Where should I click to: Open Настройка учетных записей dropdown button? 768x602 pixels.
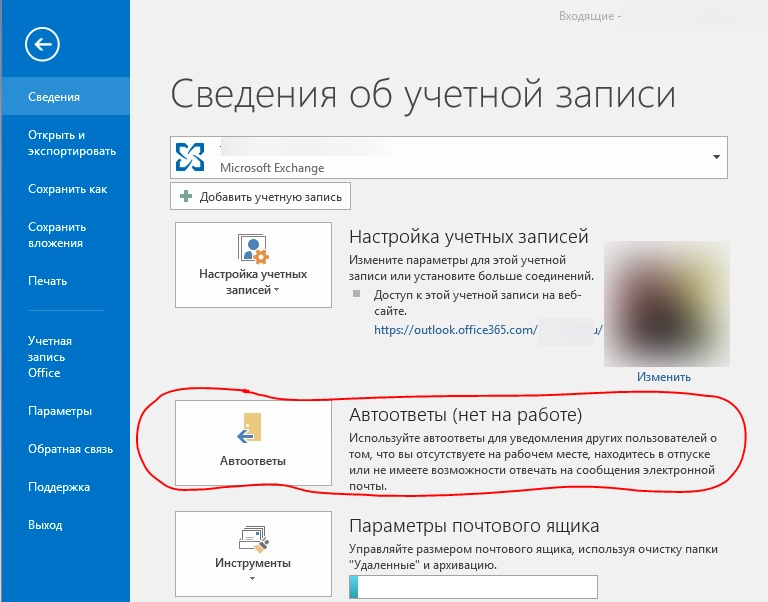pyautogui.click(x=253, y=265)
